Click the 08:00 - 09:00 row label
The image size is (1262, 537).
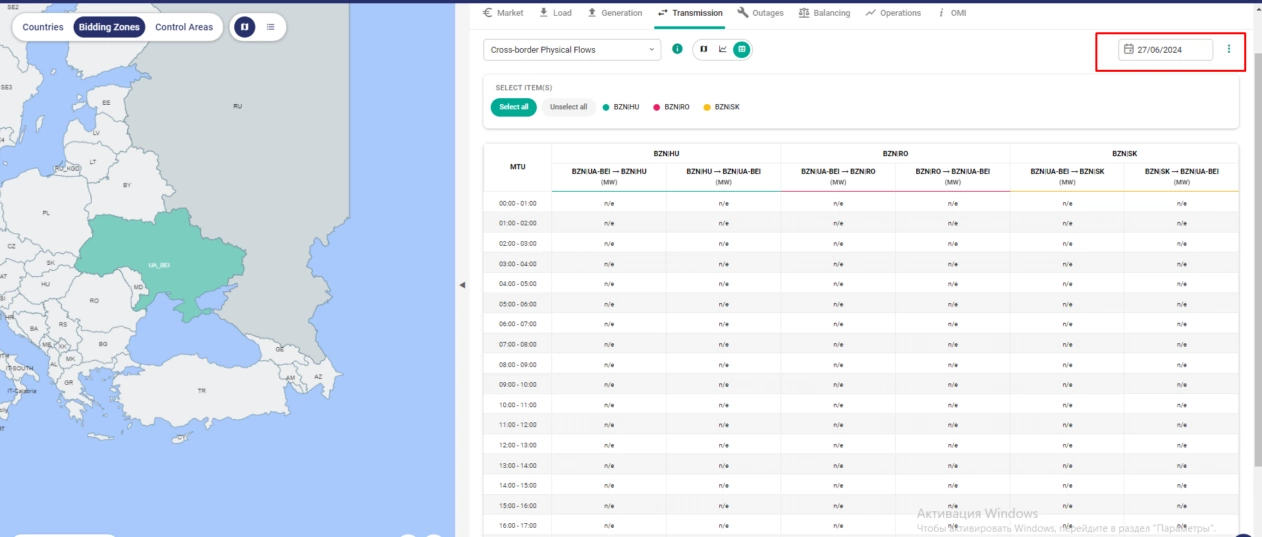pyautogui.click(x=517, y=364)
